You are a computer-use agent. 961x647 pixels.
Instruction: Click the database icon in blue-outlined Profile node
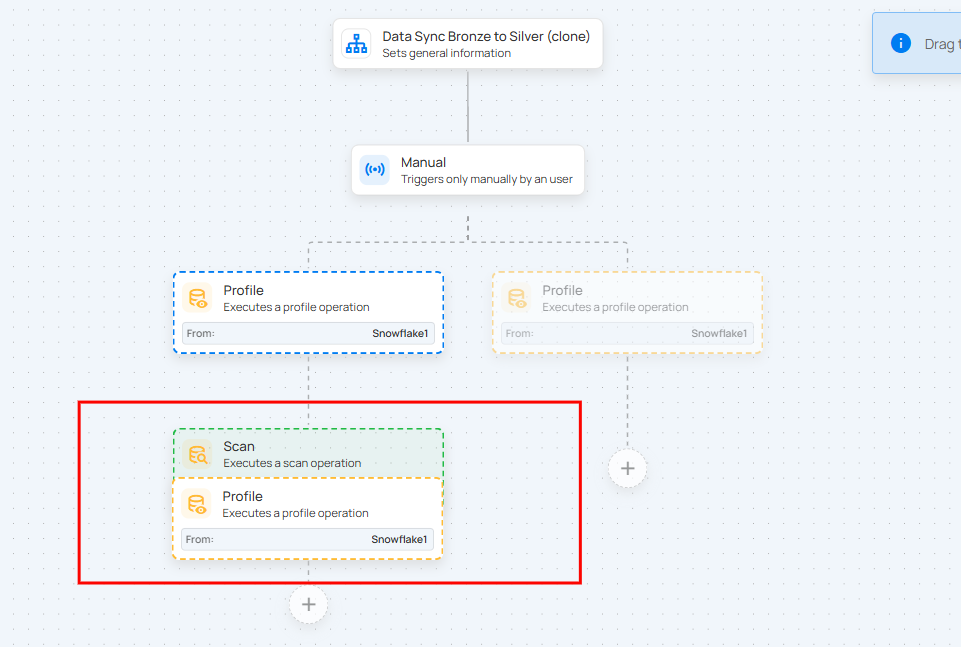(197, 298)
